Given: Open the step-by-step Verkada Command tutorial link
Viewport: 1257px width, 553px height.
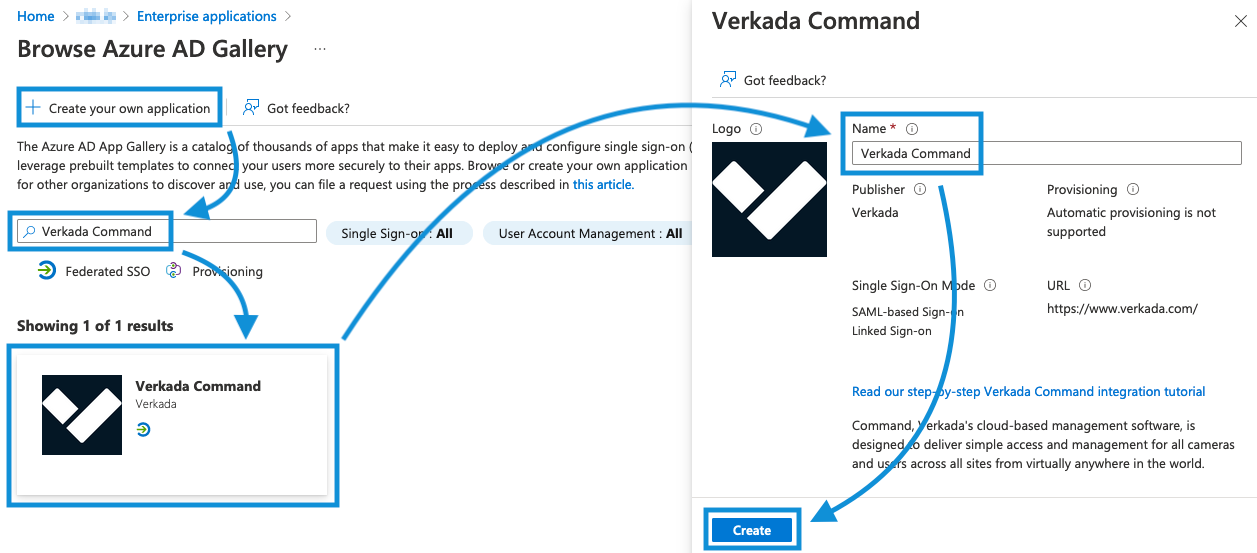Looking at the screenshot, I should (1028, 392).
